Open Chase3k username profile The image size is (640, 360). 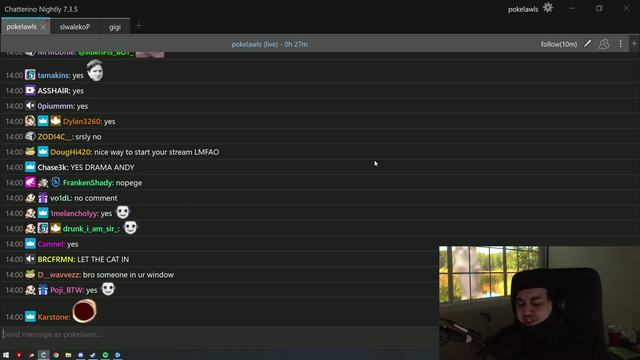[52, 167]
